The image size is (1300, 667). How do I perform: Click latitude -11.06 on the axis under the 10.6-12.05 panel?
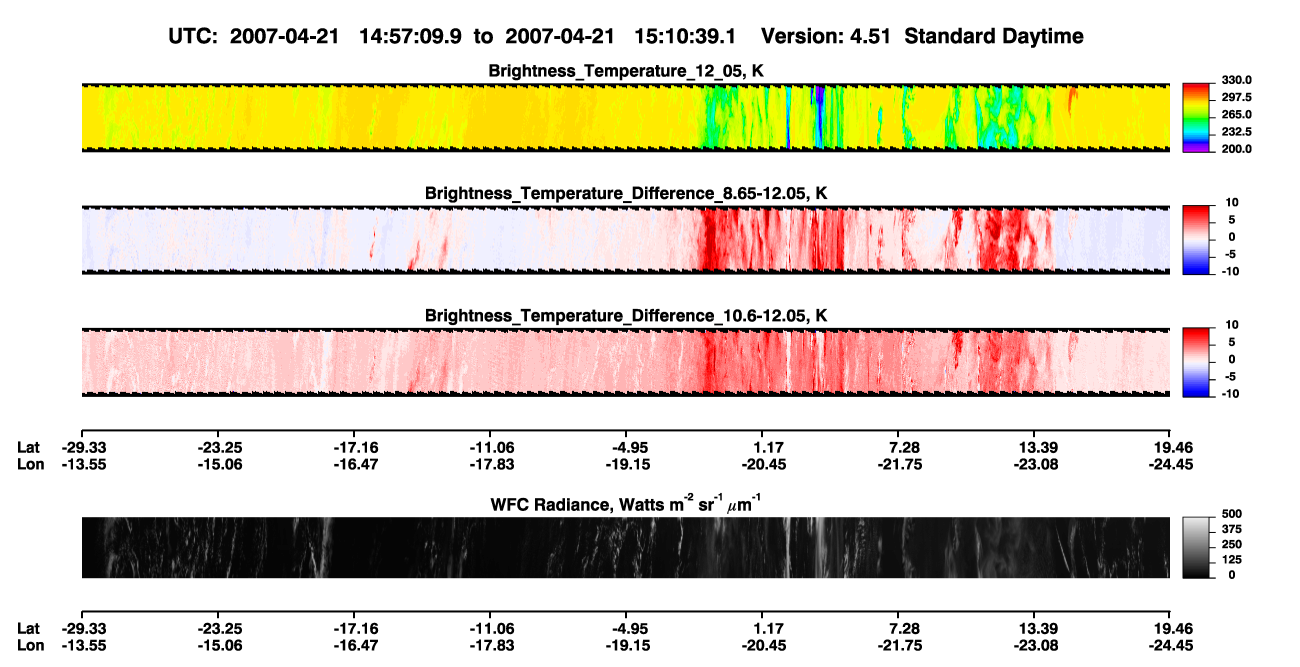coord(490,447)
